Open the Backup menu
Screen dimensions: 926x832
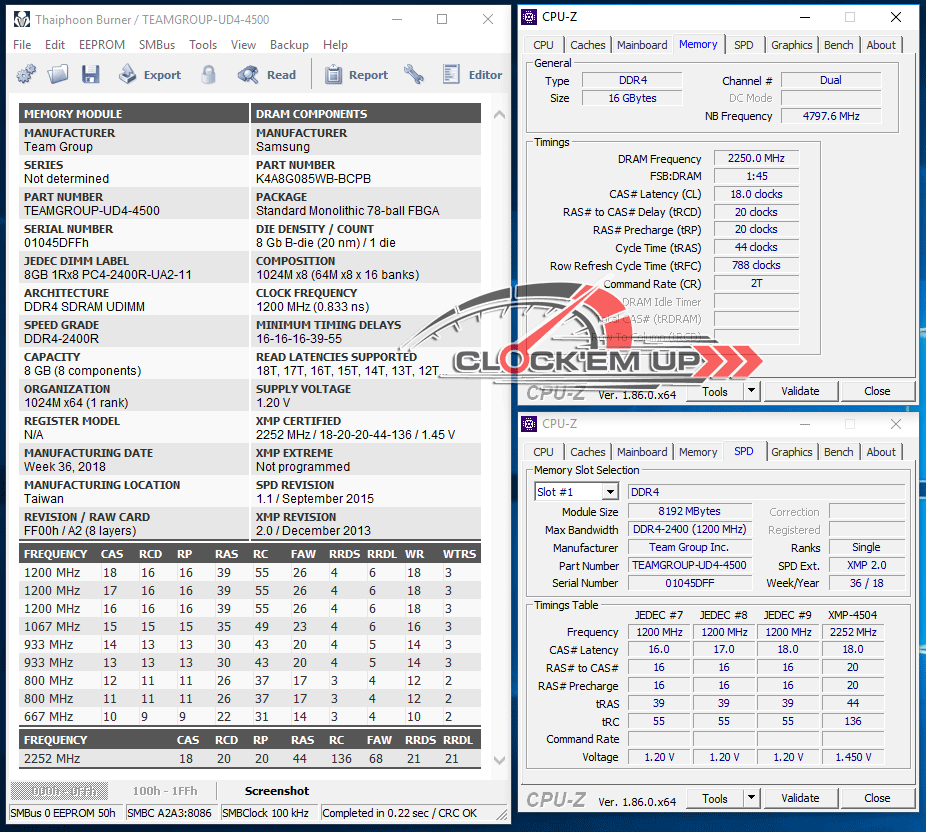(289, 45)
